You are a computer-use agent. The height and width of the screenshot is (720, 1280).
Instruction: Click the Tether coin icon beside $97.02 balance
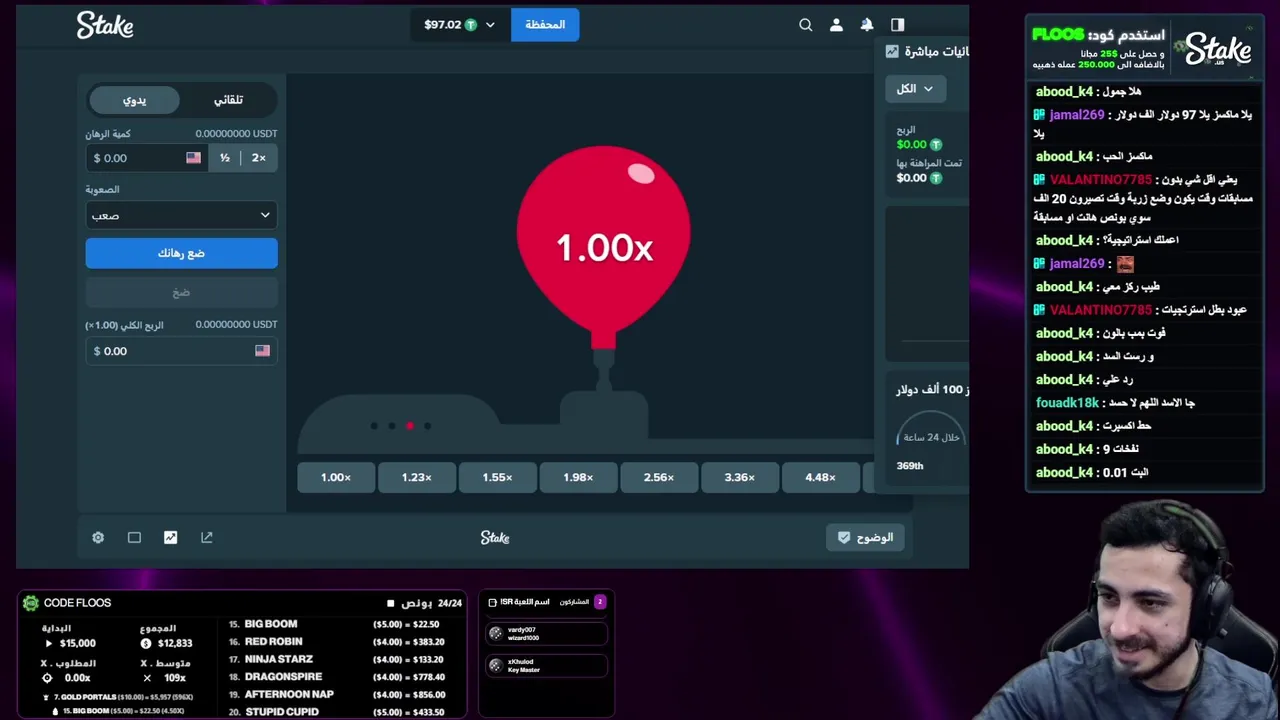pyautogui.click(x=470, y=25)
